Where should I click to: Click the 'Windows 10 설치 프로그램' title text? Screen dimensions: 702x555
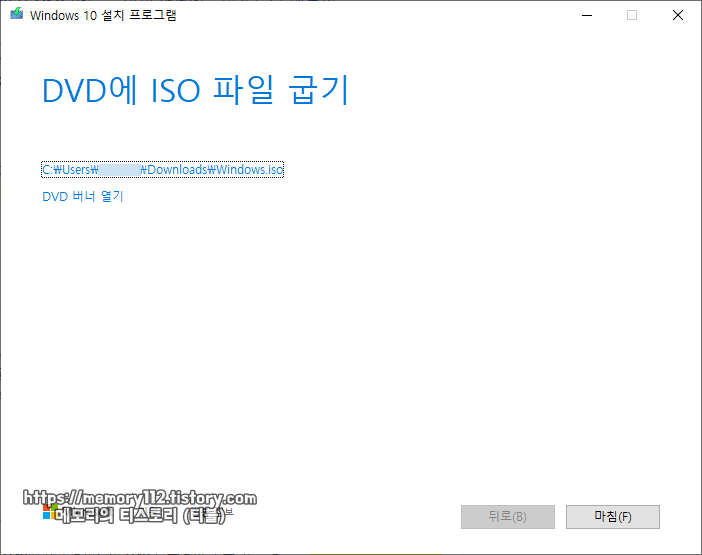click(x=103, y=15)
